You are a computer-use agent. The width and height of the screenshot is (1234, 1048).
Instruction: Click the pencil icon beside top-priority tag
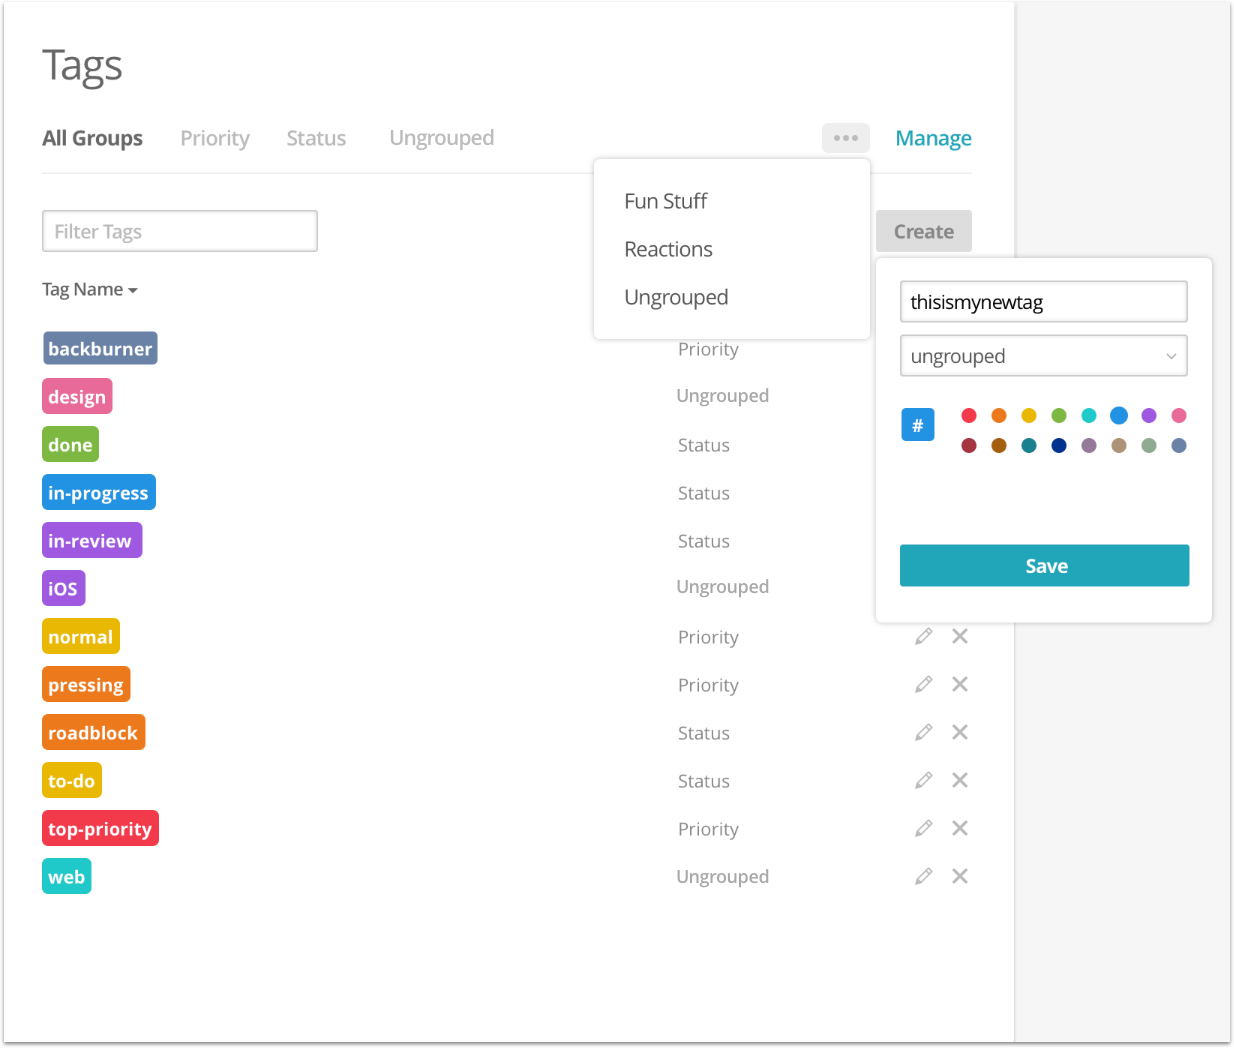click(x=923, y=828)
